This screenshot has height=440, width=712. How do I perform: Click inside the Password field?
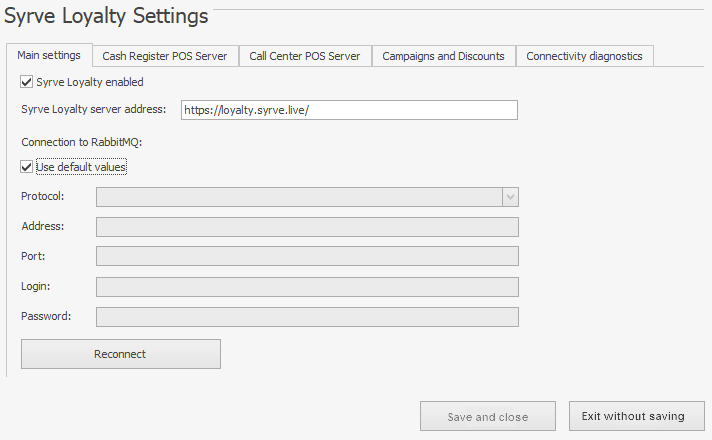[x=307, y=317]
